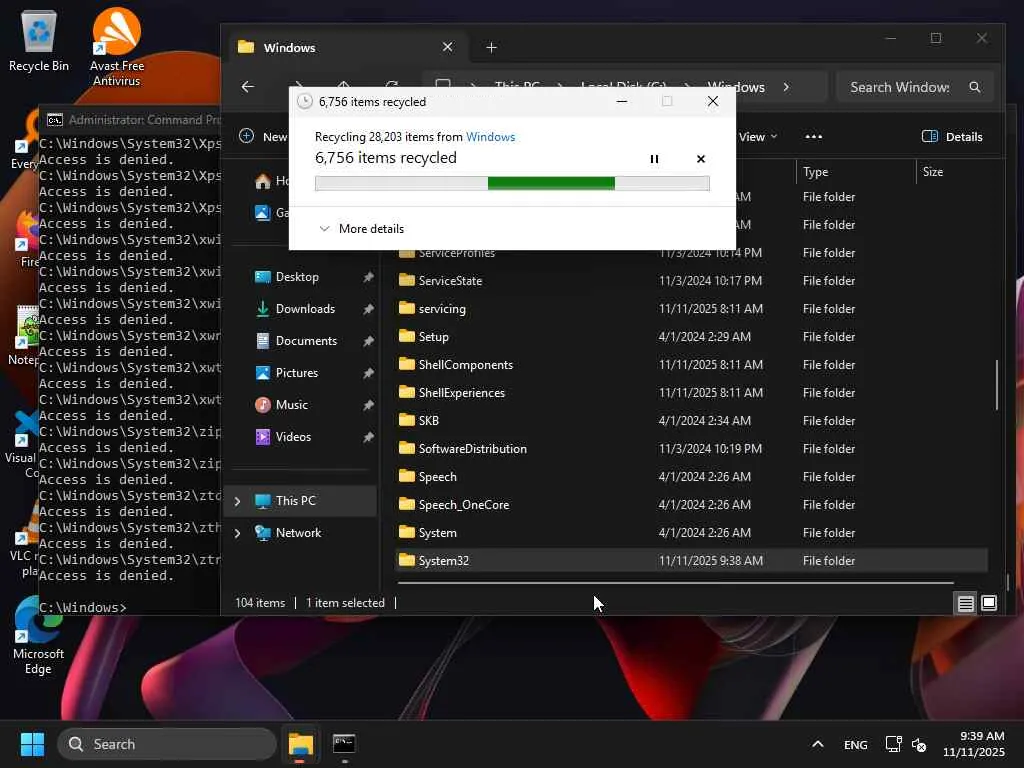Unpin Desktop using its pin icon

tap(368, 277)
